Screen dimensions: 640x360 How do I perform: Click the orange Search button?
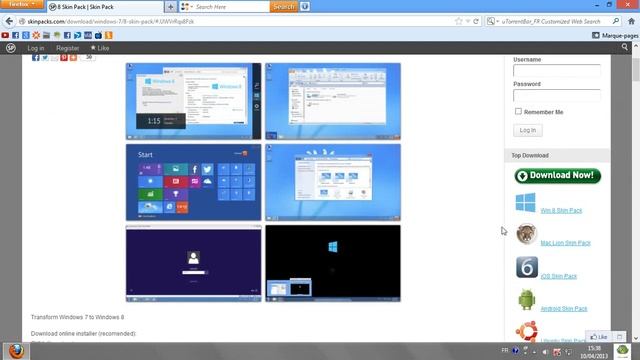pyautogui.click(x=284, y=7)
